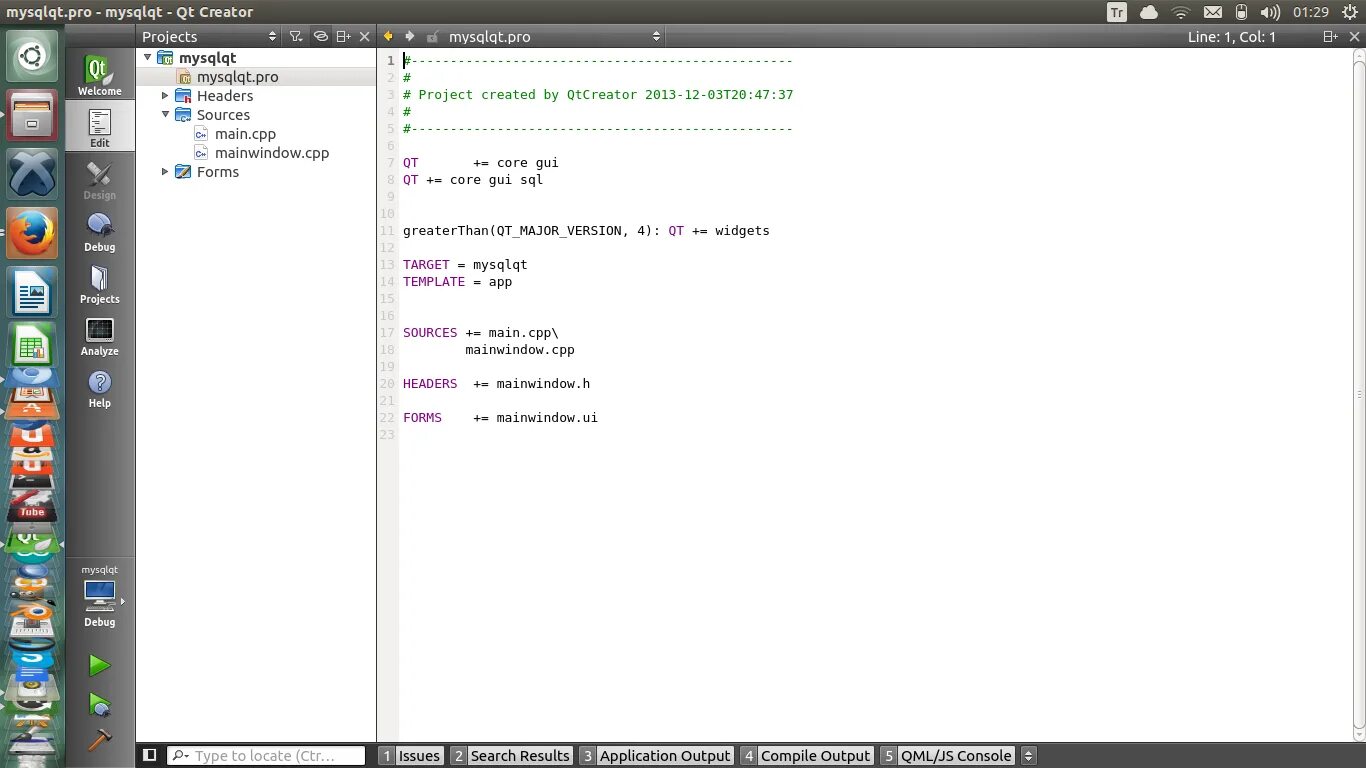Screen dimensions: 1366x768
Task: Select mysqlqt.pro in the project tree
Action: [x=237, y=77]
